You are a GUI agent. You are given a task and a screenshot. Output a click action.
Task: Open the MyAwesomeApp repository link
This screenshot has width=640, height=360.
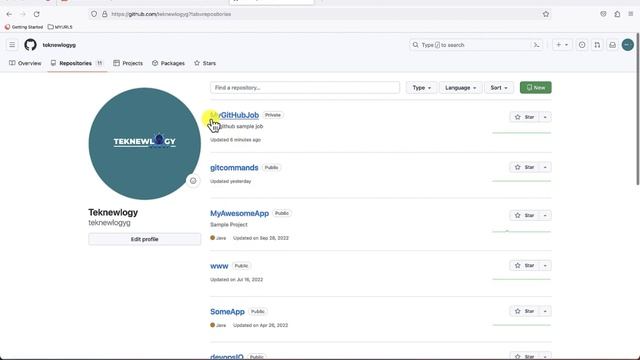[x=239, y=213]
